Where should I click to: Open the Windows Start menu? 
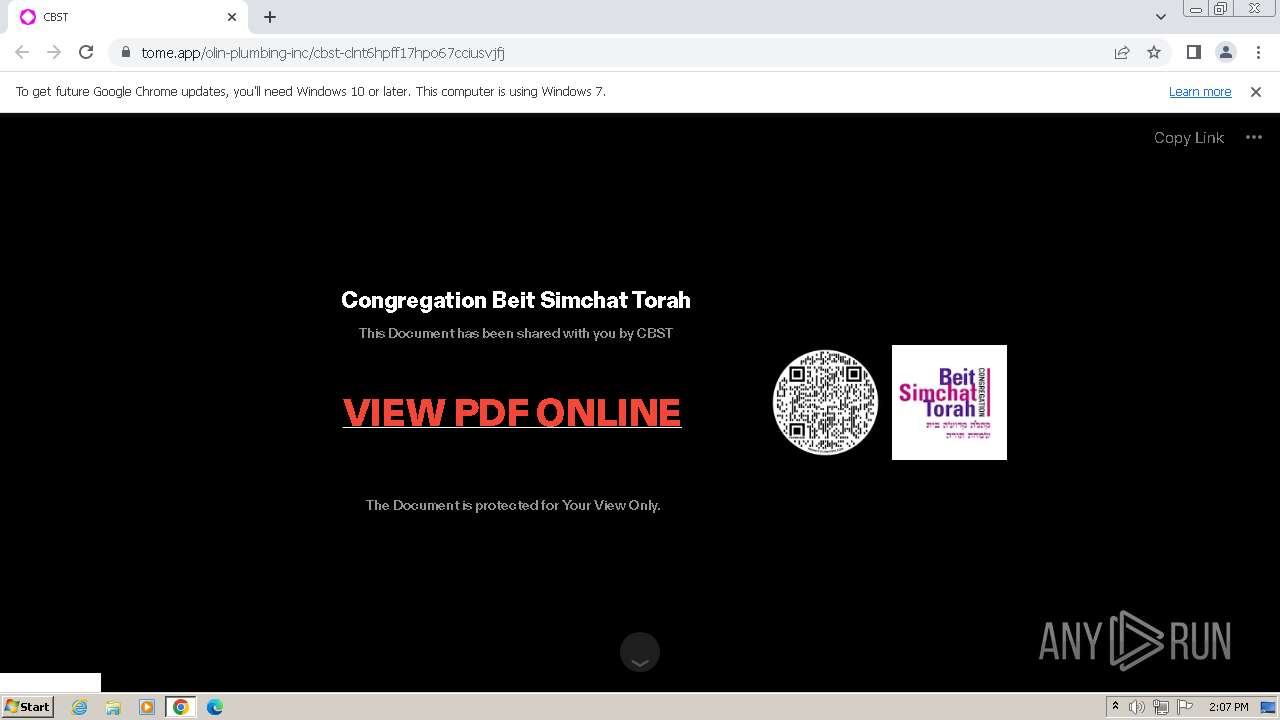28,707
